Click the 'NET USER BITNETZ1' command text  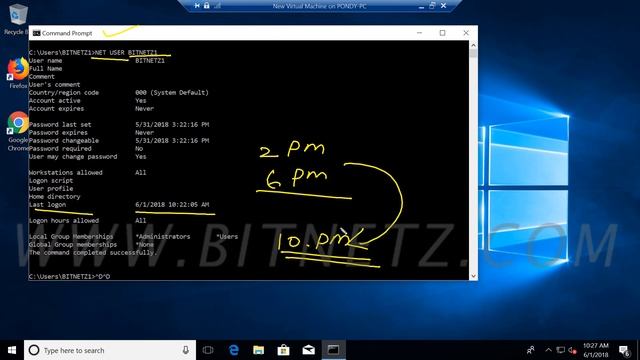coord(126,52)
